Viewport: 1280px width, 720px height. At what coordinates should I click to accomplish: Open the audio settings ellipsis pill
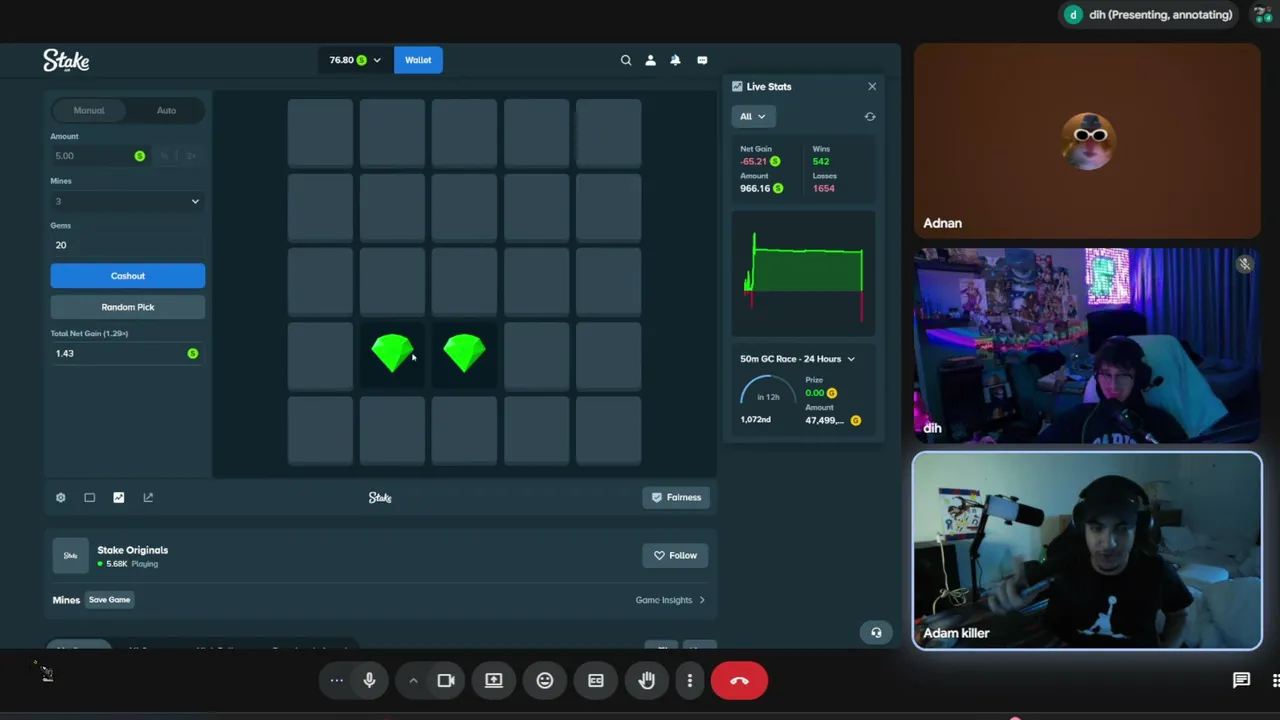[336, 681]
